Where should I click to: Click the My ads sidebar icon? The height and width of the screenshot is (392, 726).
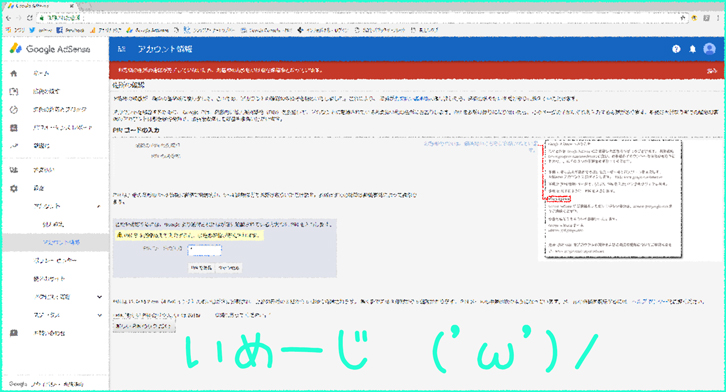[x=14, y=92]
